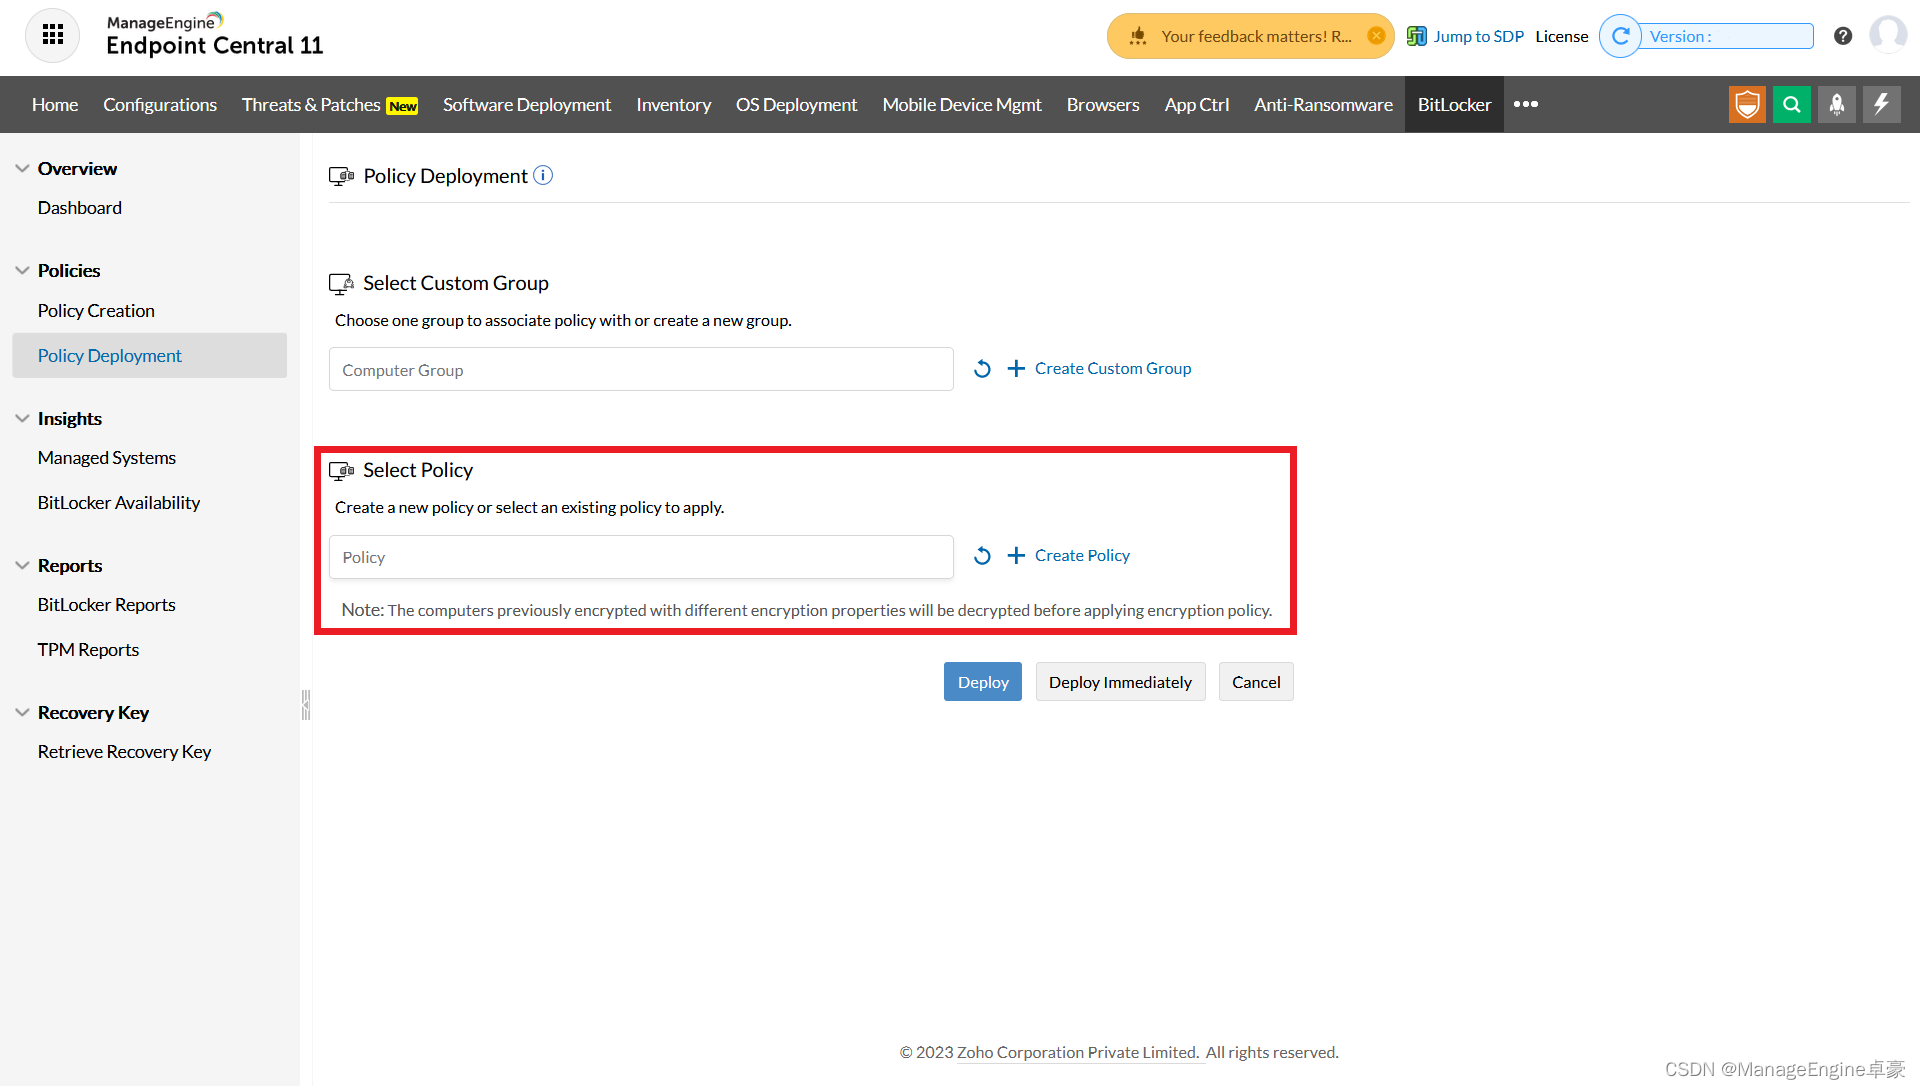Click the Jump to SDP icon
The image size is (1920, 1089).
click(x=1416, y=36)
